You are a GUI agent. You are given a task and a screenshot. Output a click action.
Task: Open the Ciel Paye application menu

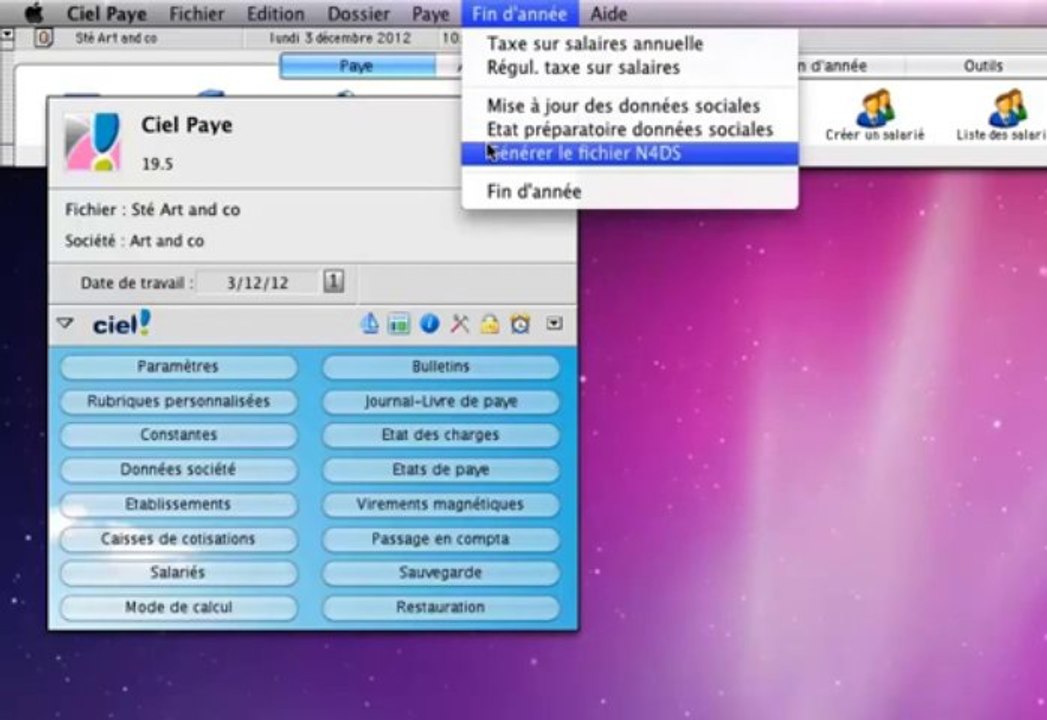coord(106,13)
